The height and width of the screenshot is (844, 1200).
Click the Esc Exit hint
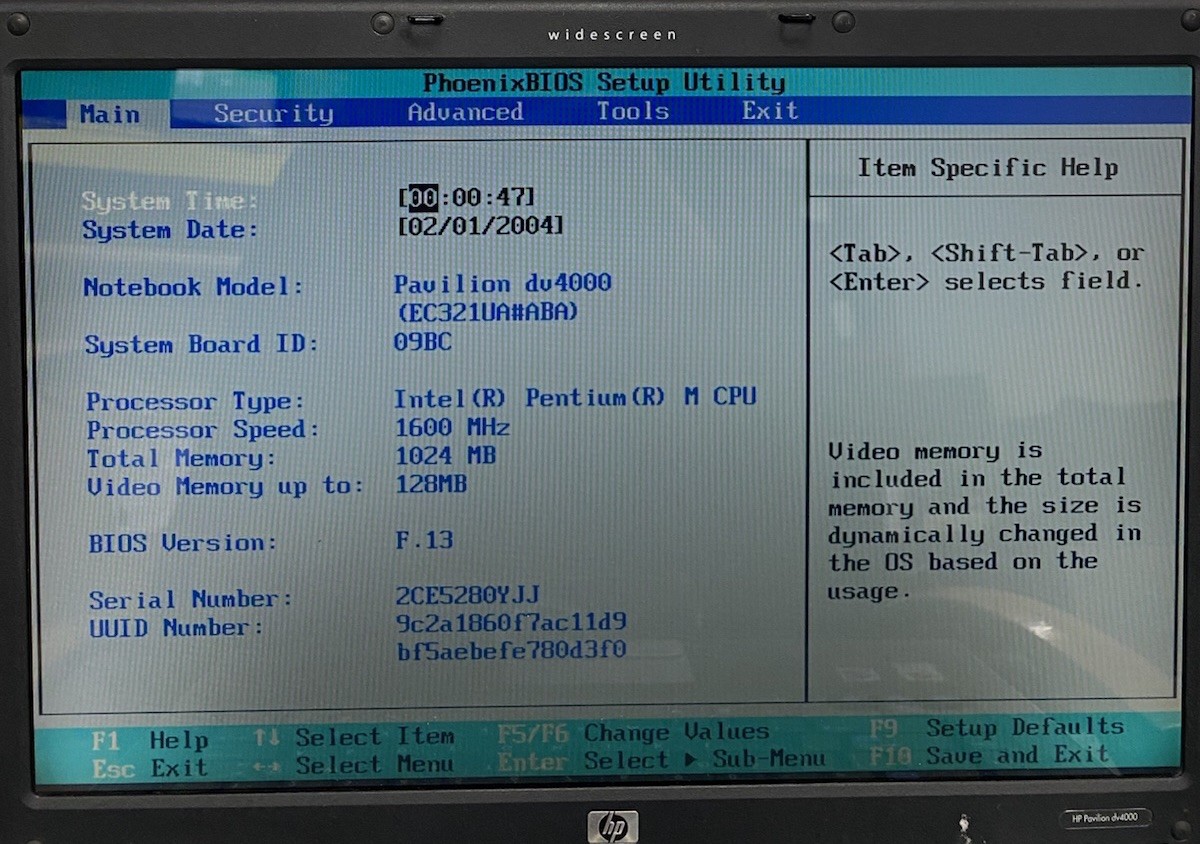(x=150, y=769)
